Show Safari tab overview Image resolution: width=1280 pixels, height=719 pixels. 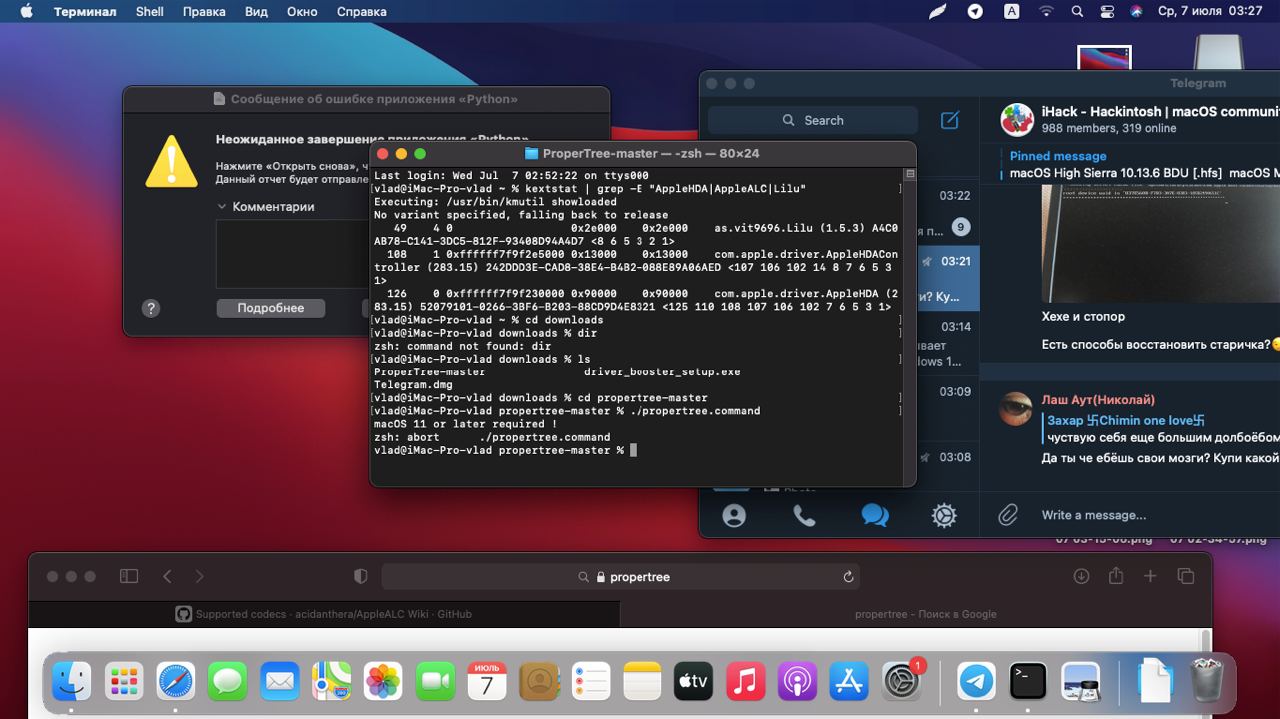(1186, 576)
